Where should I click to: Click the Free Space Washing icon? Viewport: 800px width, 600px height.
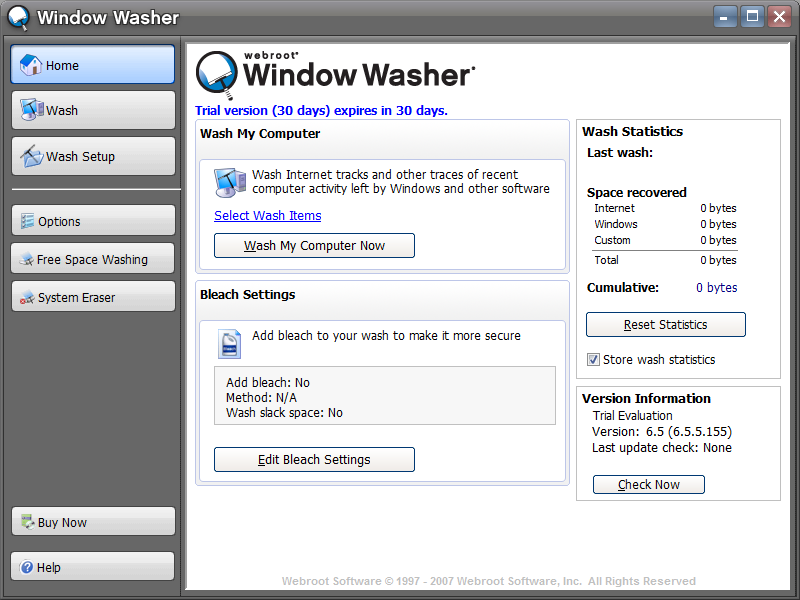26,260
